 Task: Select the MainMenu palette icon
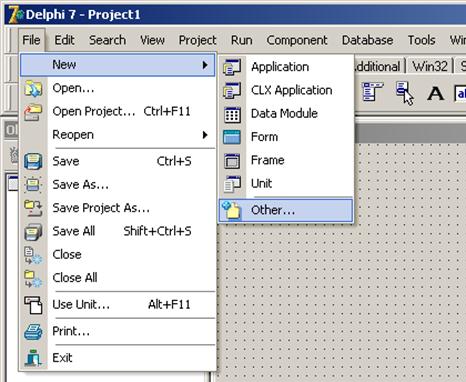point(372,92)
